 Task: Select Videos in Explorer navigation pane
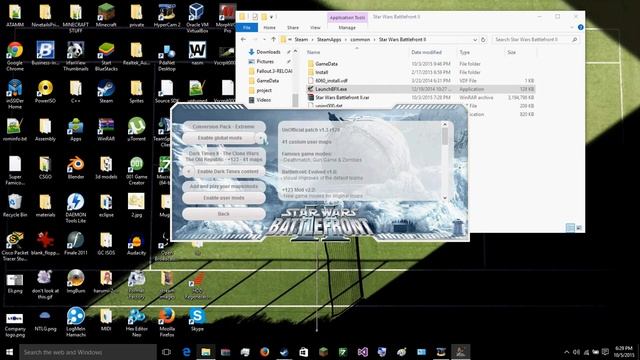pyautogui.click(x=263, y=100)
